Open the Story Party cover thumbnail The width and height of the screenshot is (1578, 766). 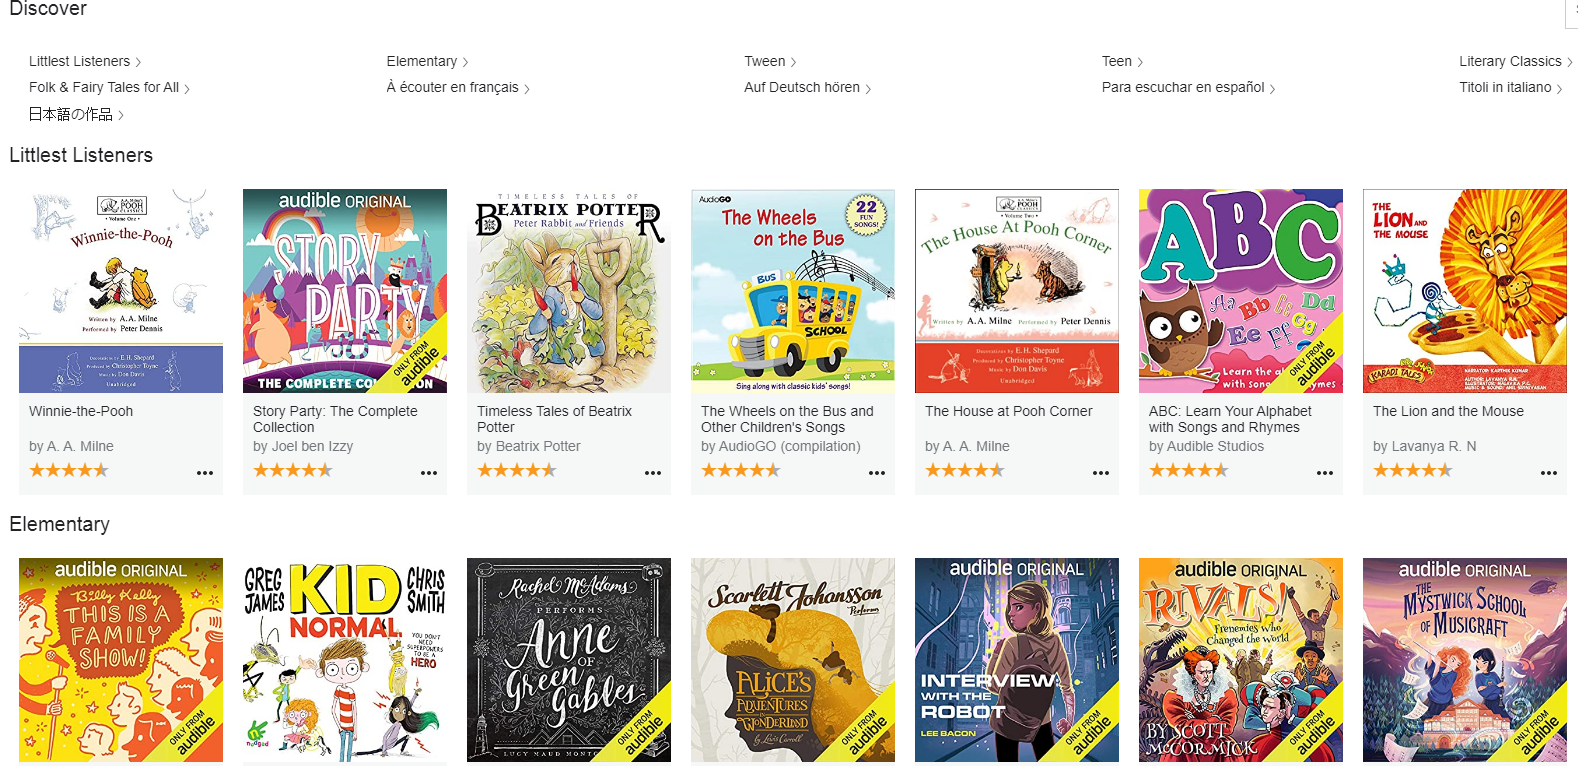[345, 291]
